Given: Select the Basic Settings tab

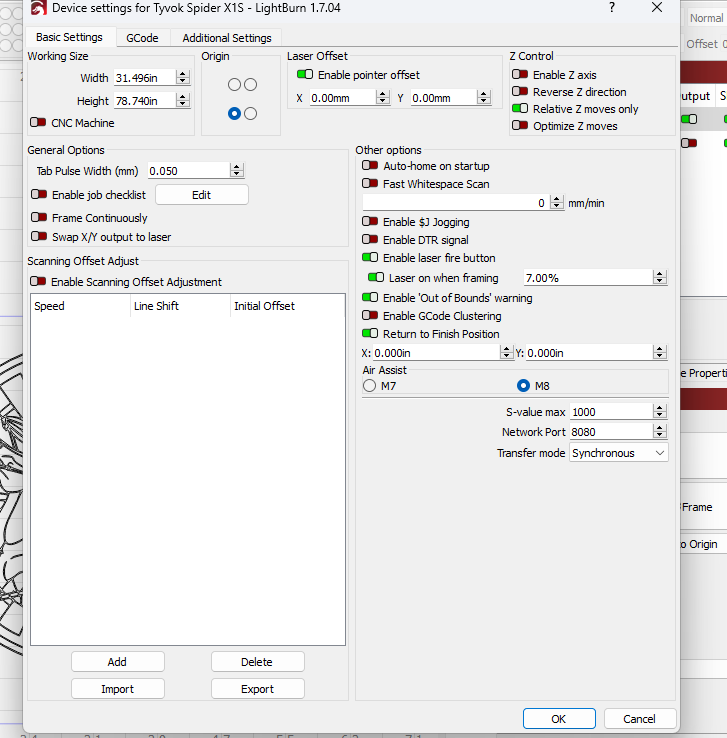Looking at the screenshot, I should click(69, 37).
